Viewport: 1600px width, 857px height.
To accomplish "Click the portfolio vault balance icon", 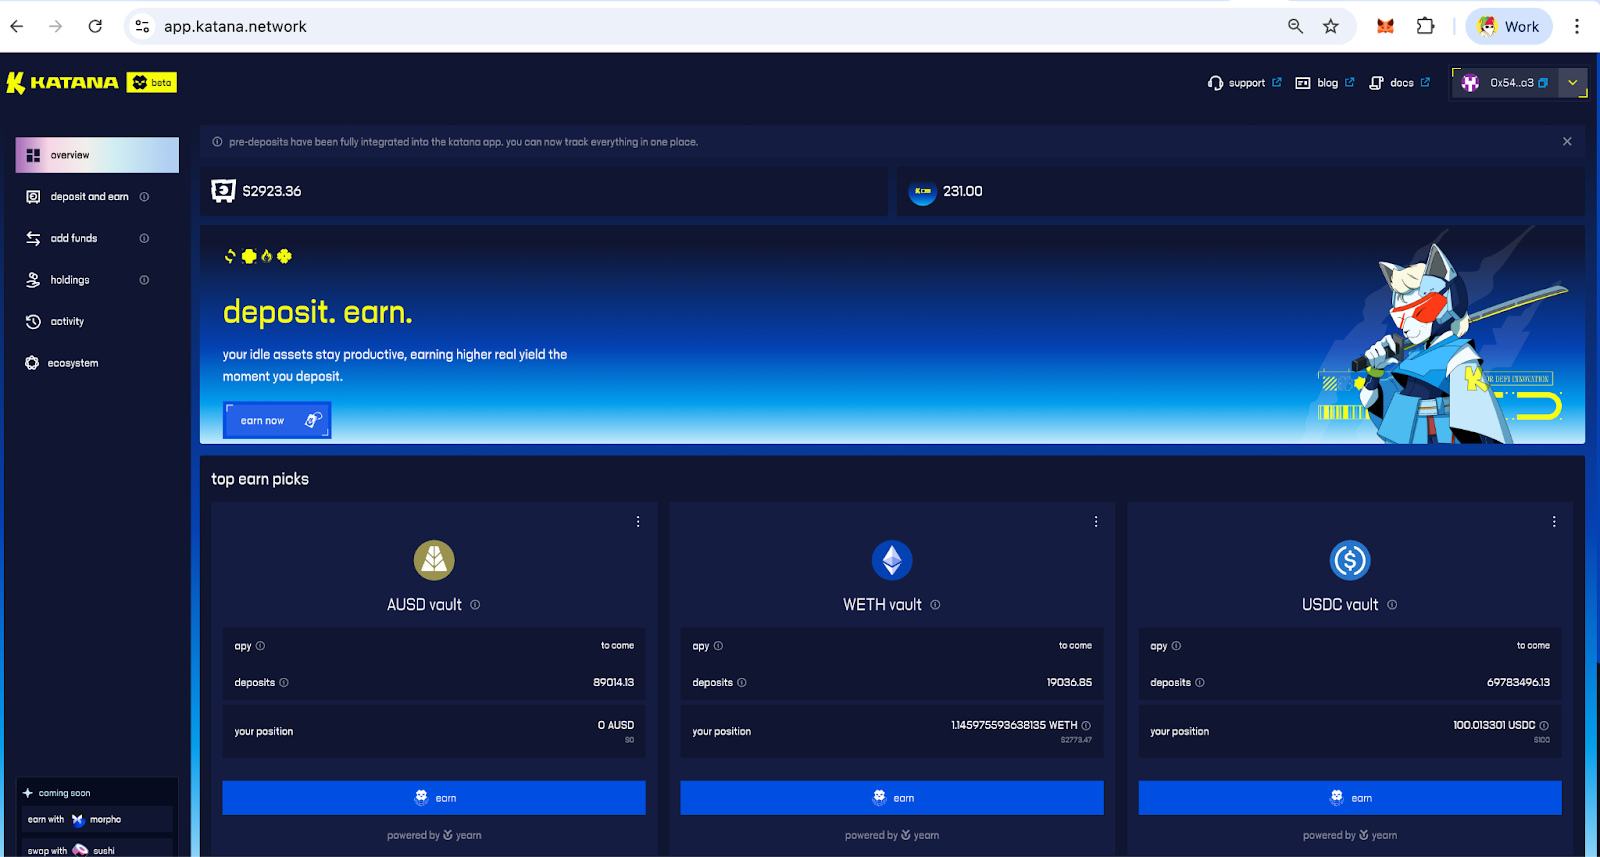I will tap(223, 191).
